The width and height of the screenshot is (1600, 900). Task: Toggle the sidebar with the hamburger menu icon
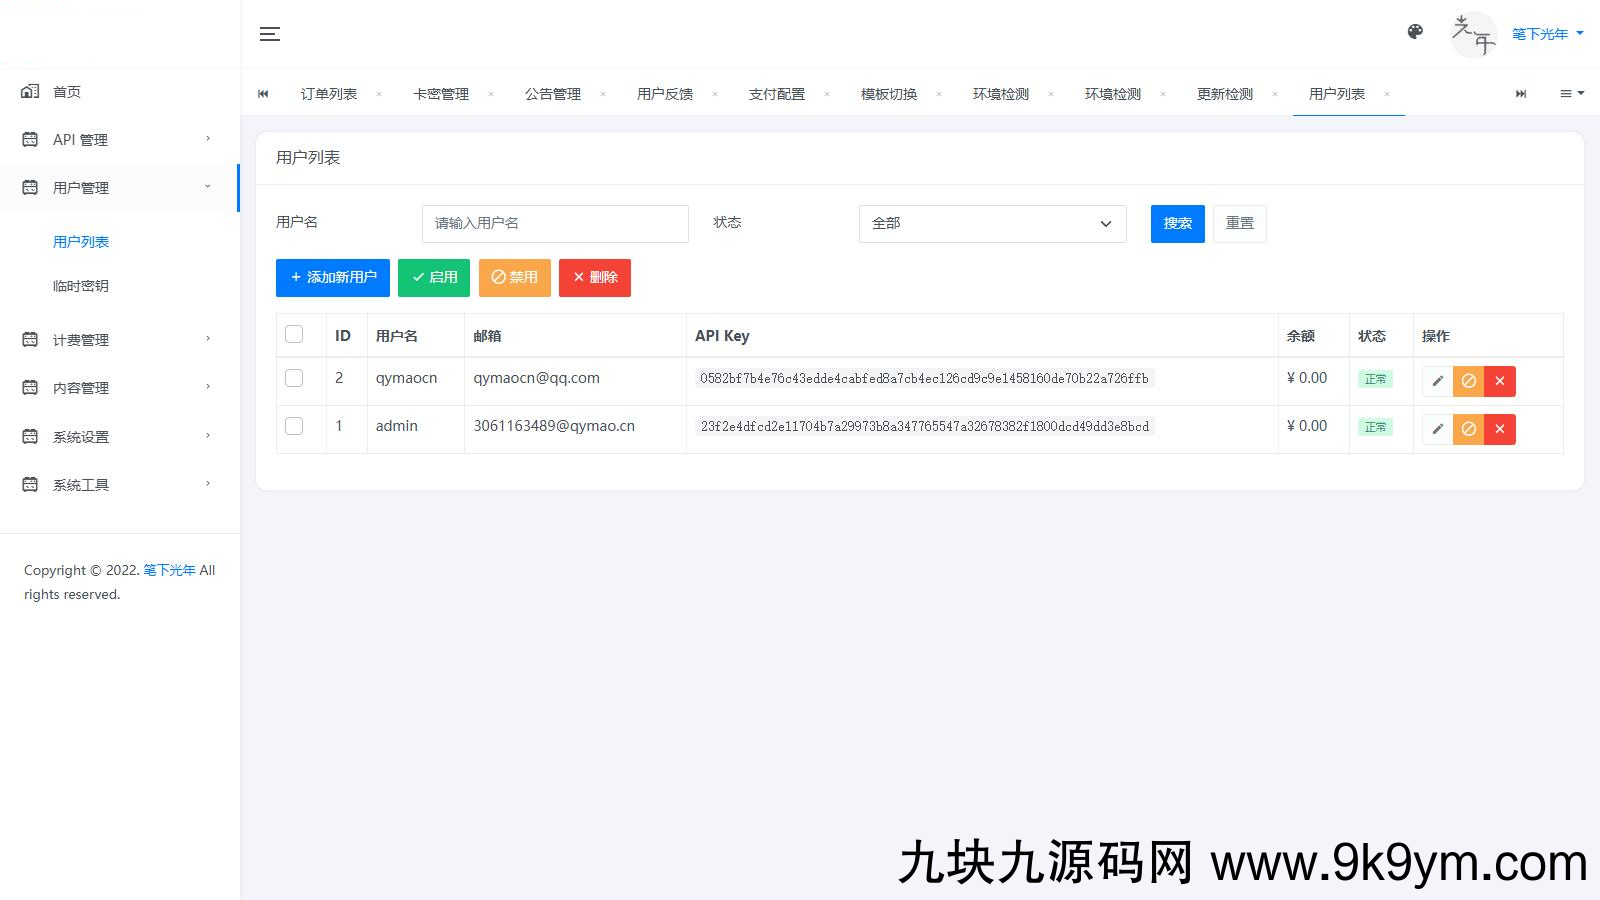tap(269, 34)
